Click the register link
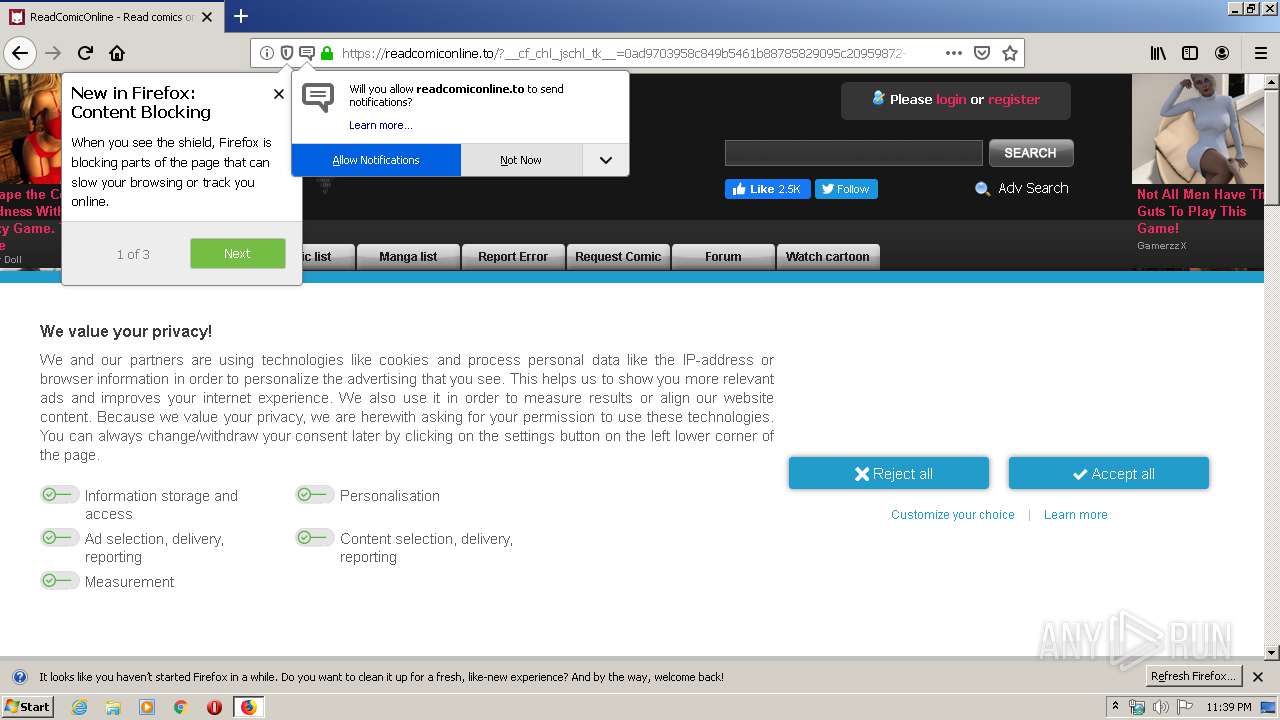This screenshot has width=1280, height=720. click(x=1014, y=99)
